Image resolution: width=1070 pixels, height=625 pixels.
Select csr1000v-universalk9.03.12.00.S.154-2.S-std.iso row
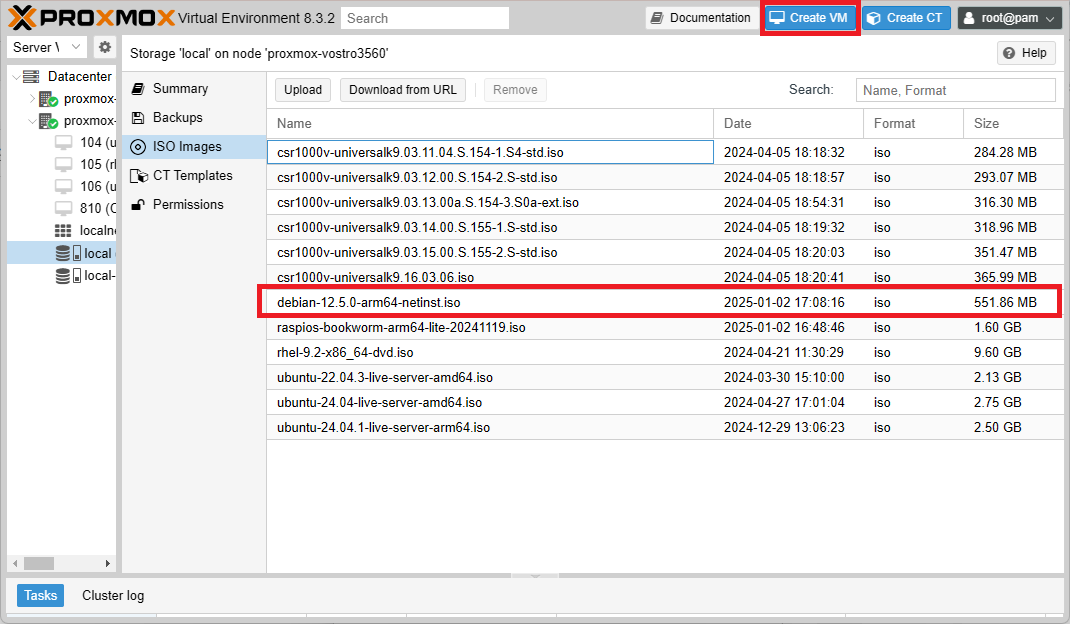point(665,177)
